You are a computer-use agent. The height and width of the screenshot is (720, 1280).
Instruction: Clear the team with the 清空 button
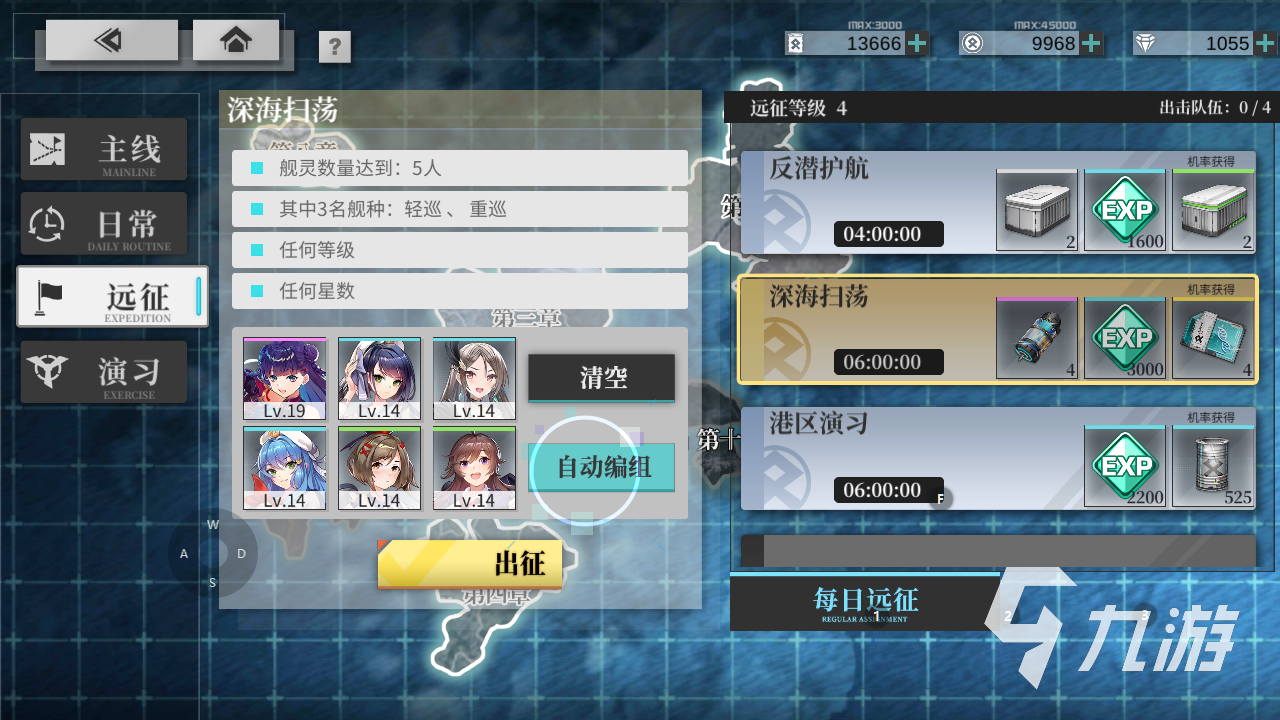[x=602, y=378]
